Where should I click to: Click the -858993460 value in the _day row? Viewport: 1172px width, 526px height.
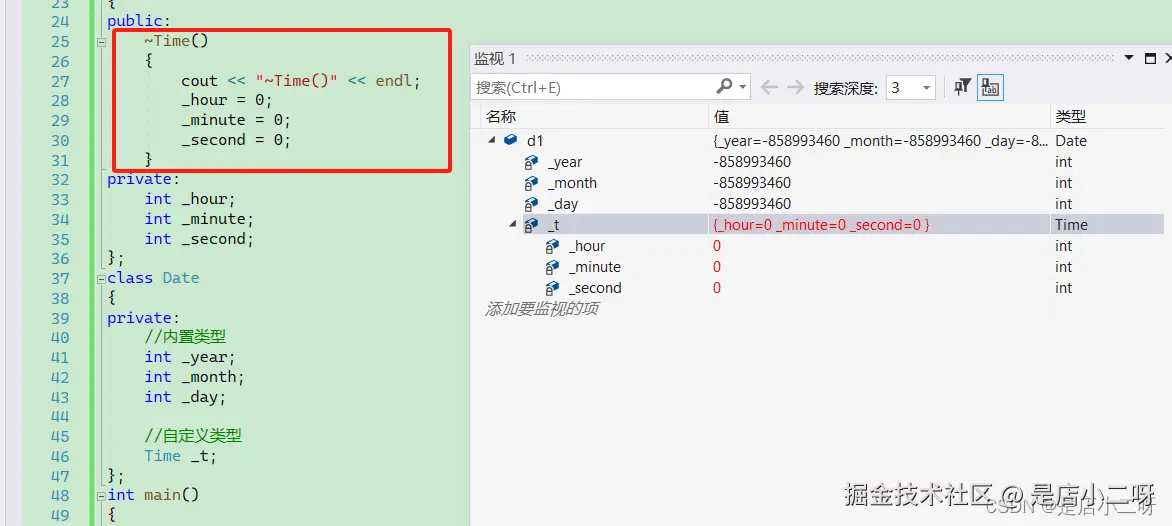coord(752,204)
